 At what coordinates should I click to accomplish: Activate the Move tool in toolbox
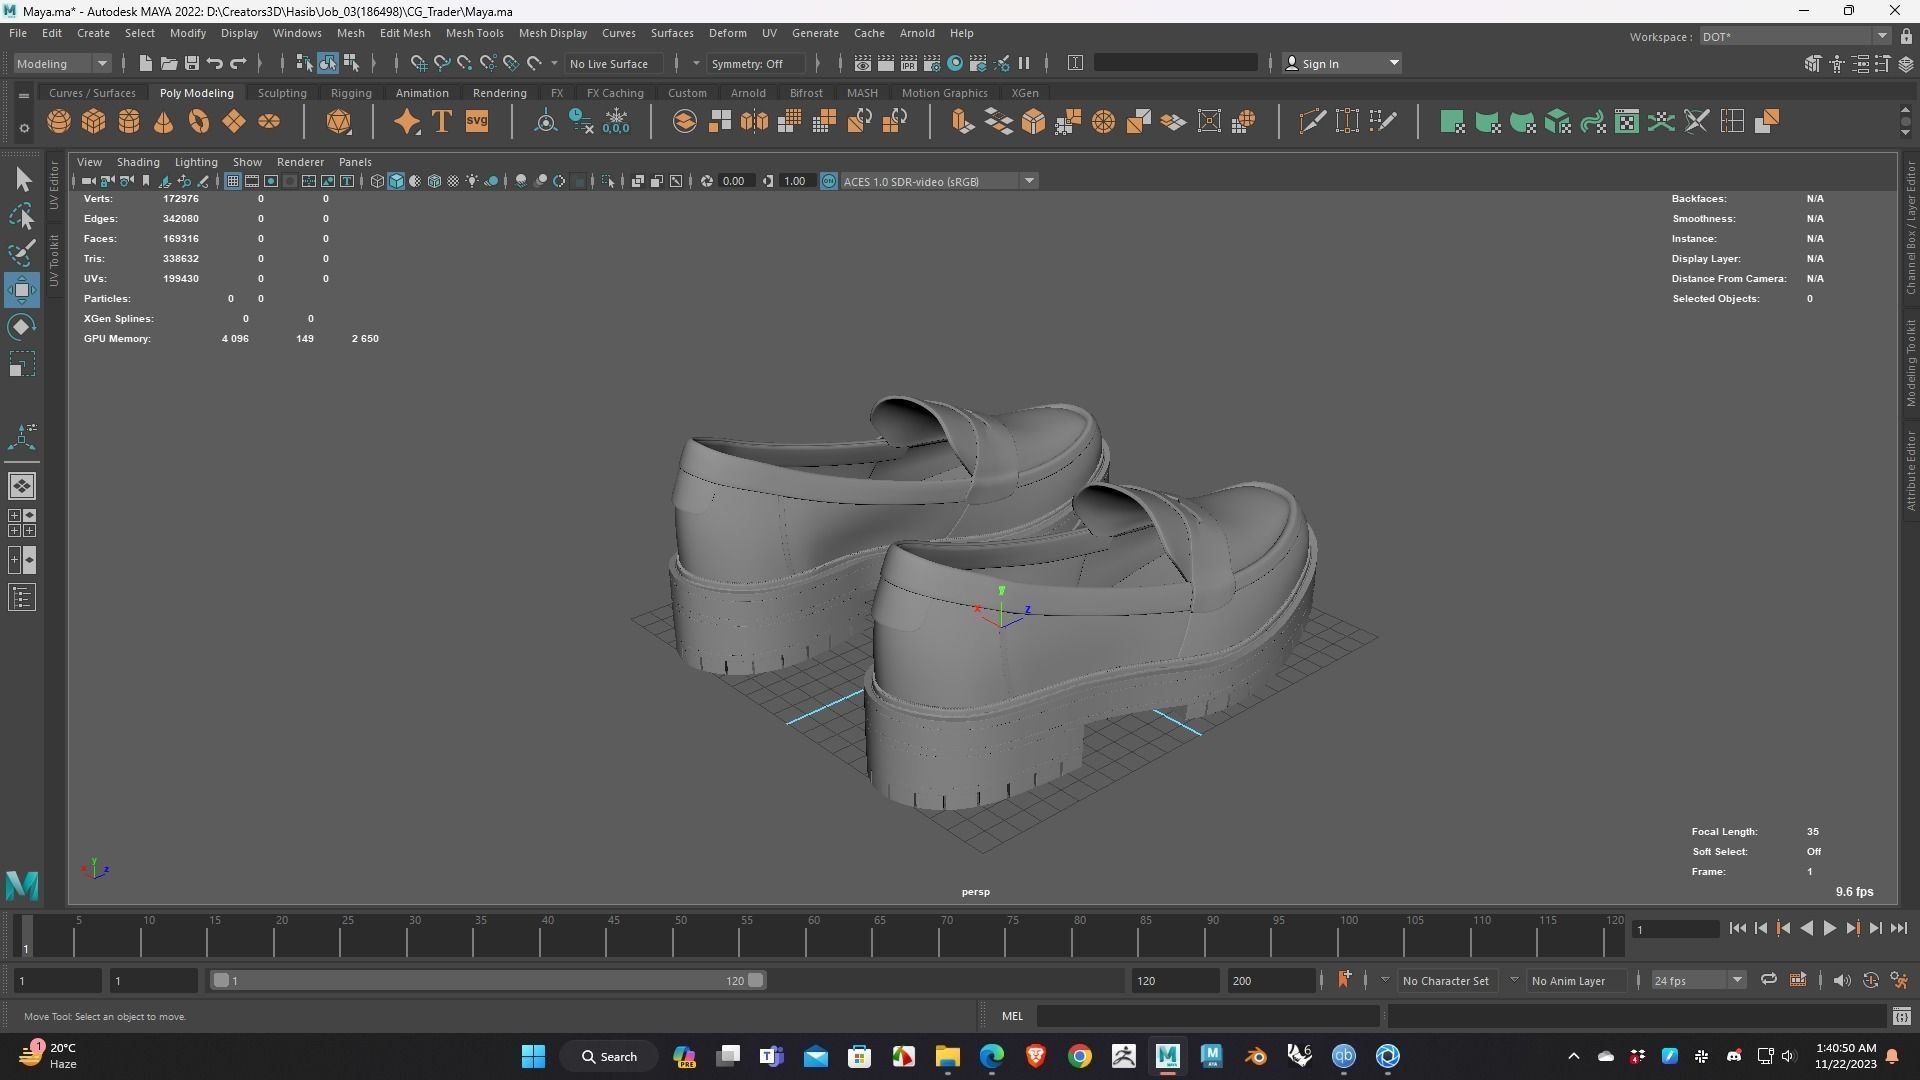tap(22, 290)
